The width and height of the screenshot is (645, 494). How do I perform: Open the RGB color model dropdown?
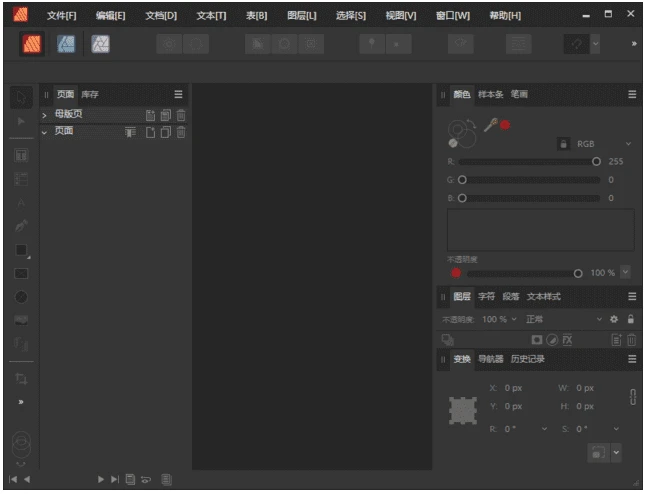[628, 144]
